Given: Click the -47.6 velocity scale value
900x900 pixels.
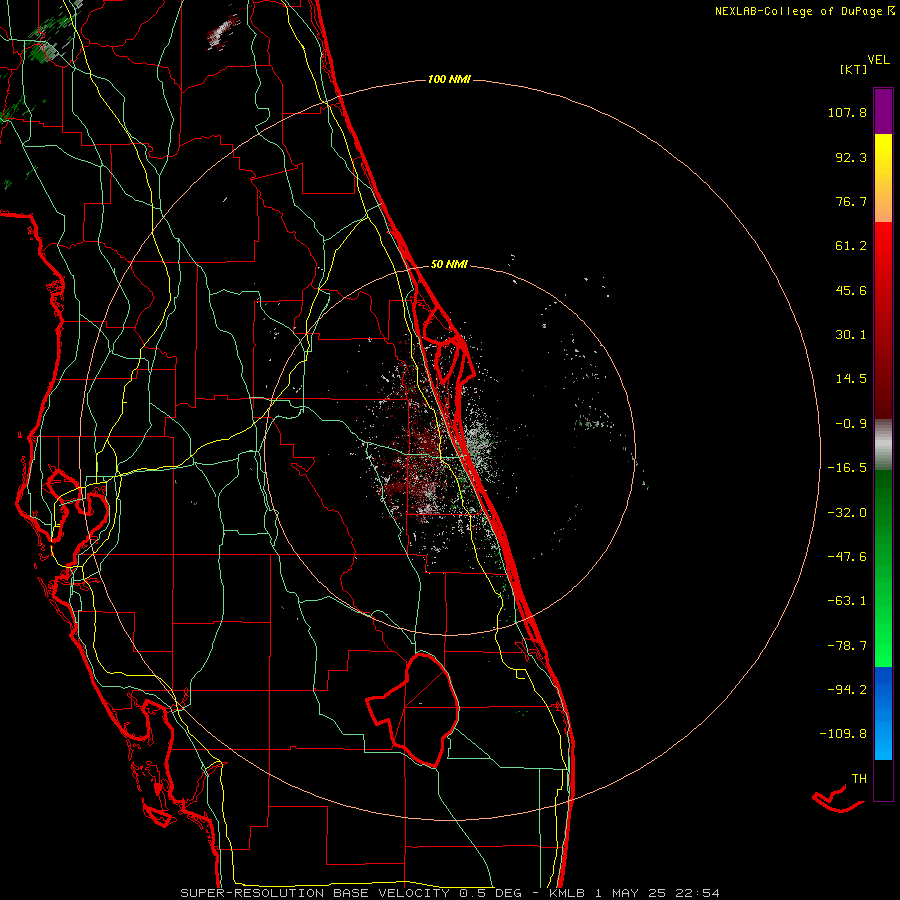Looking at the screenshot, I should click(847, 557).
